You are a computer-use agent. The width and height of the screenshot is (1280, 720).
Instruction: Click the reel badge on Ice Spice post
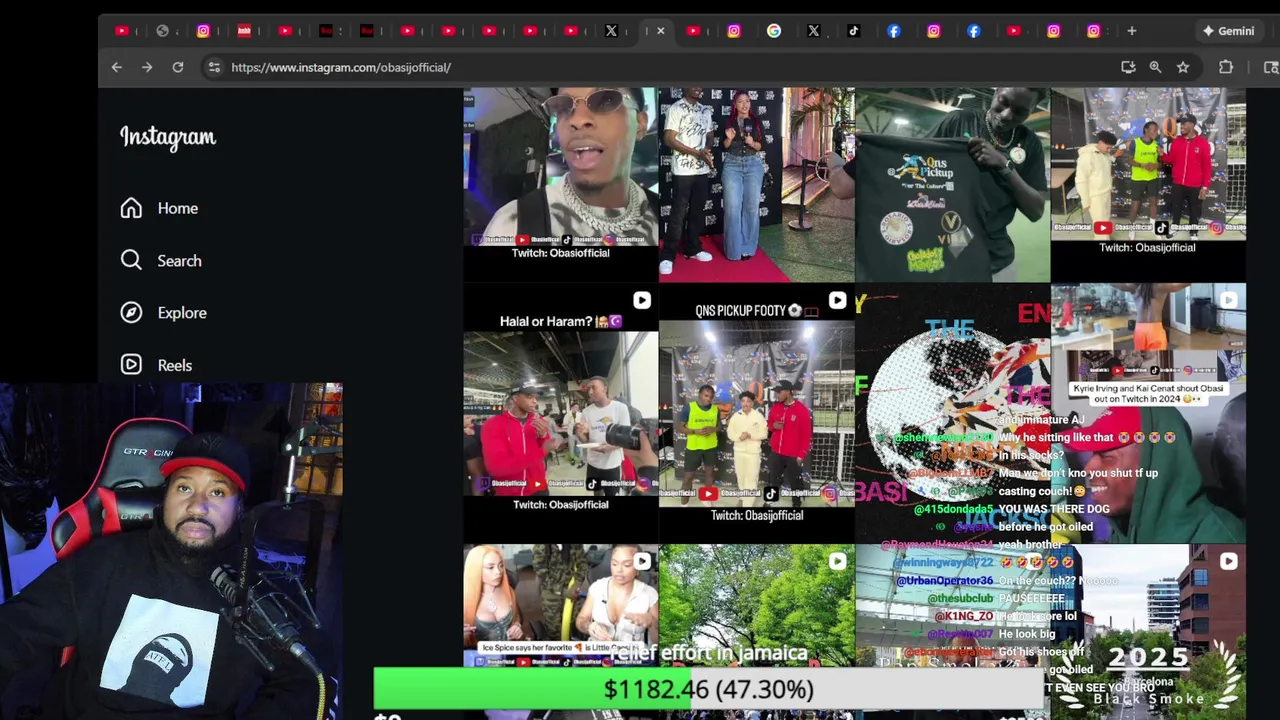point(641,561)
